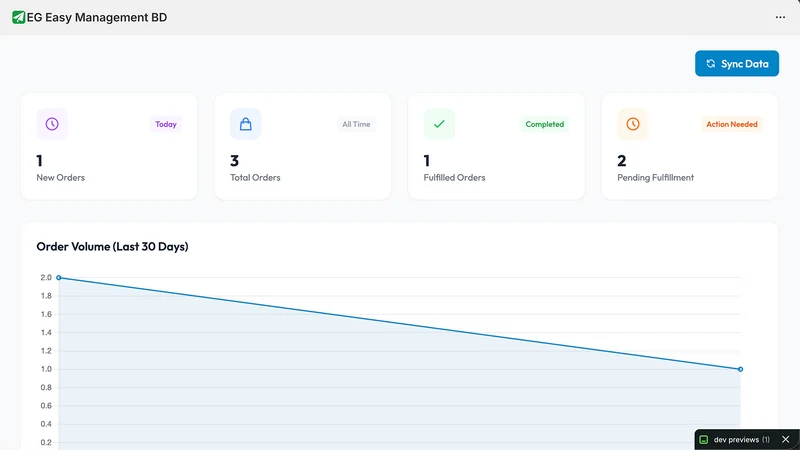
Task: Click the refresh arrows icon inside Sync Data
Action: pyautogui.click(x=711, y=64)
